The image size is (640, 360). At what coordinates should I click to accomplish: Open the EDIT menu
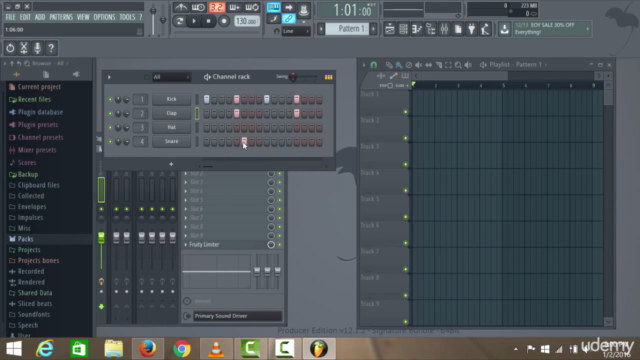click(x=25, y=17)
